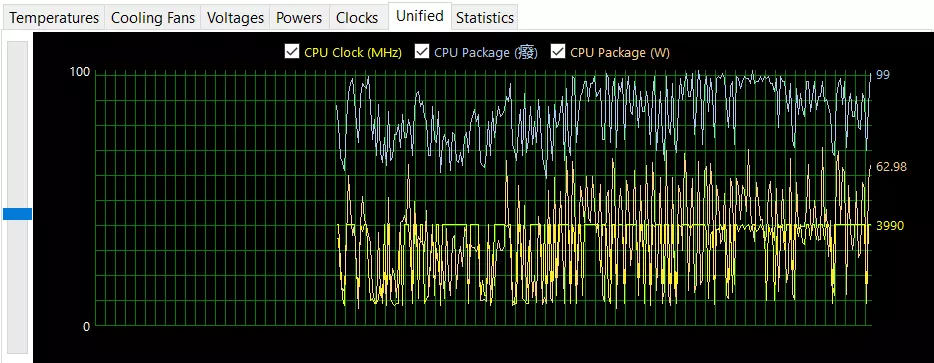Select the Voltages tab
The width and height of the screenshot is (934, 363).
click(235, 18)
